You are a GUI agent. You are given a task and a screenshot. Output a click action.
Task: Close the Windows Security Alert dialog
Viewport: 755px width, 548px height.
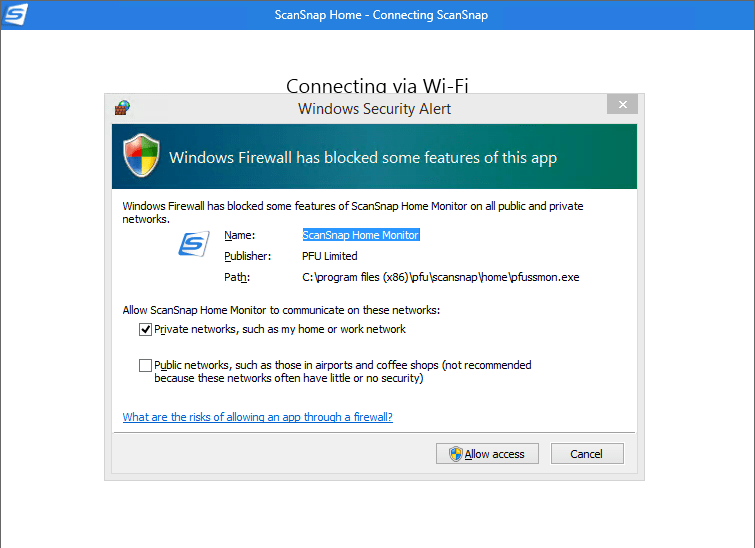(x=622, y=105)
